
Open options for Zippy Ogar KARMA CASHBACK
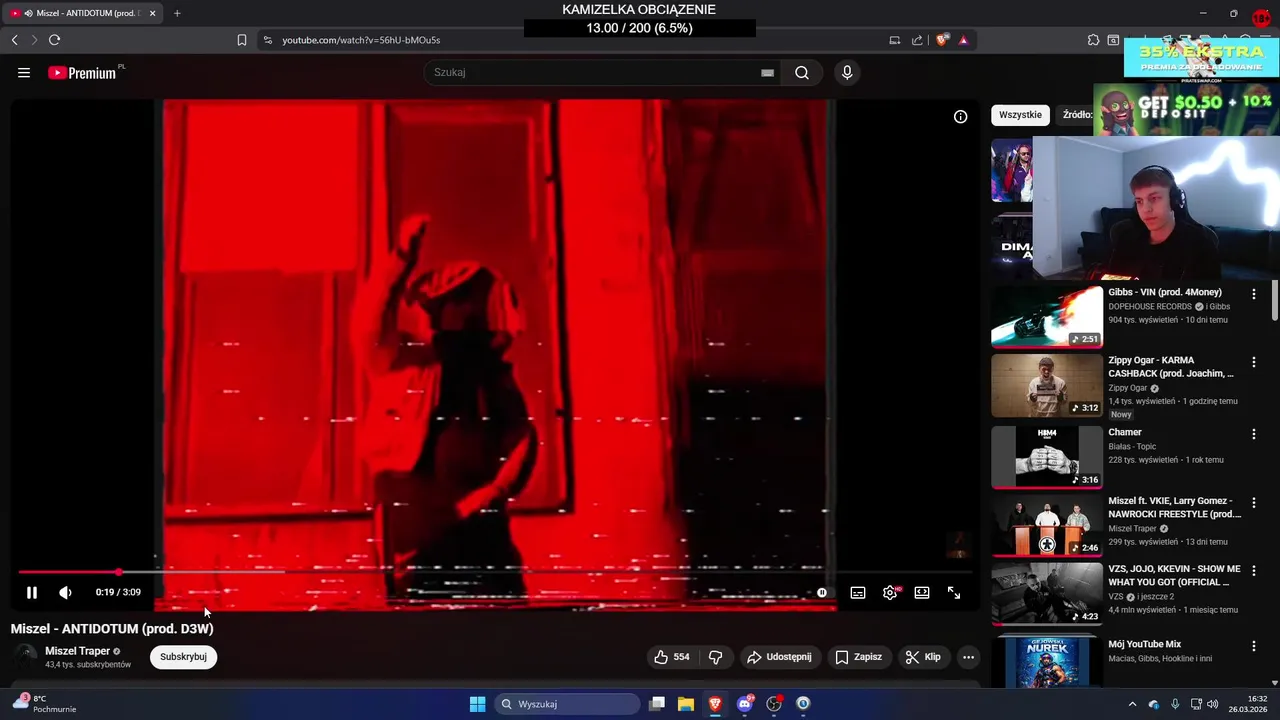(x=1254, y=362)
